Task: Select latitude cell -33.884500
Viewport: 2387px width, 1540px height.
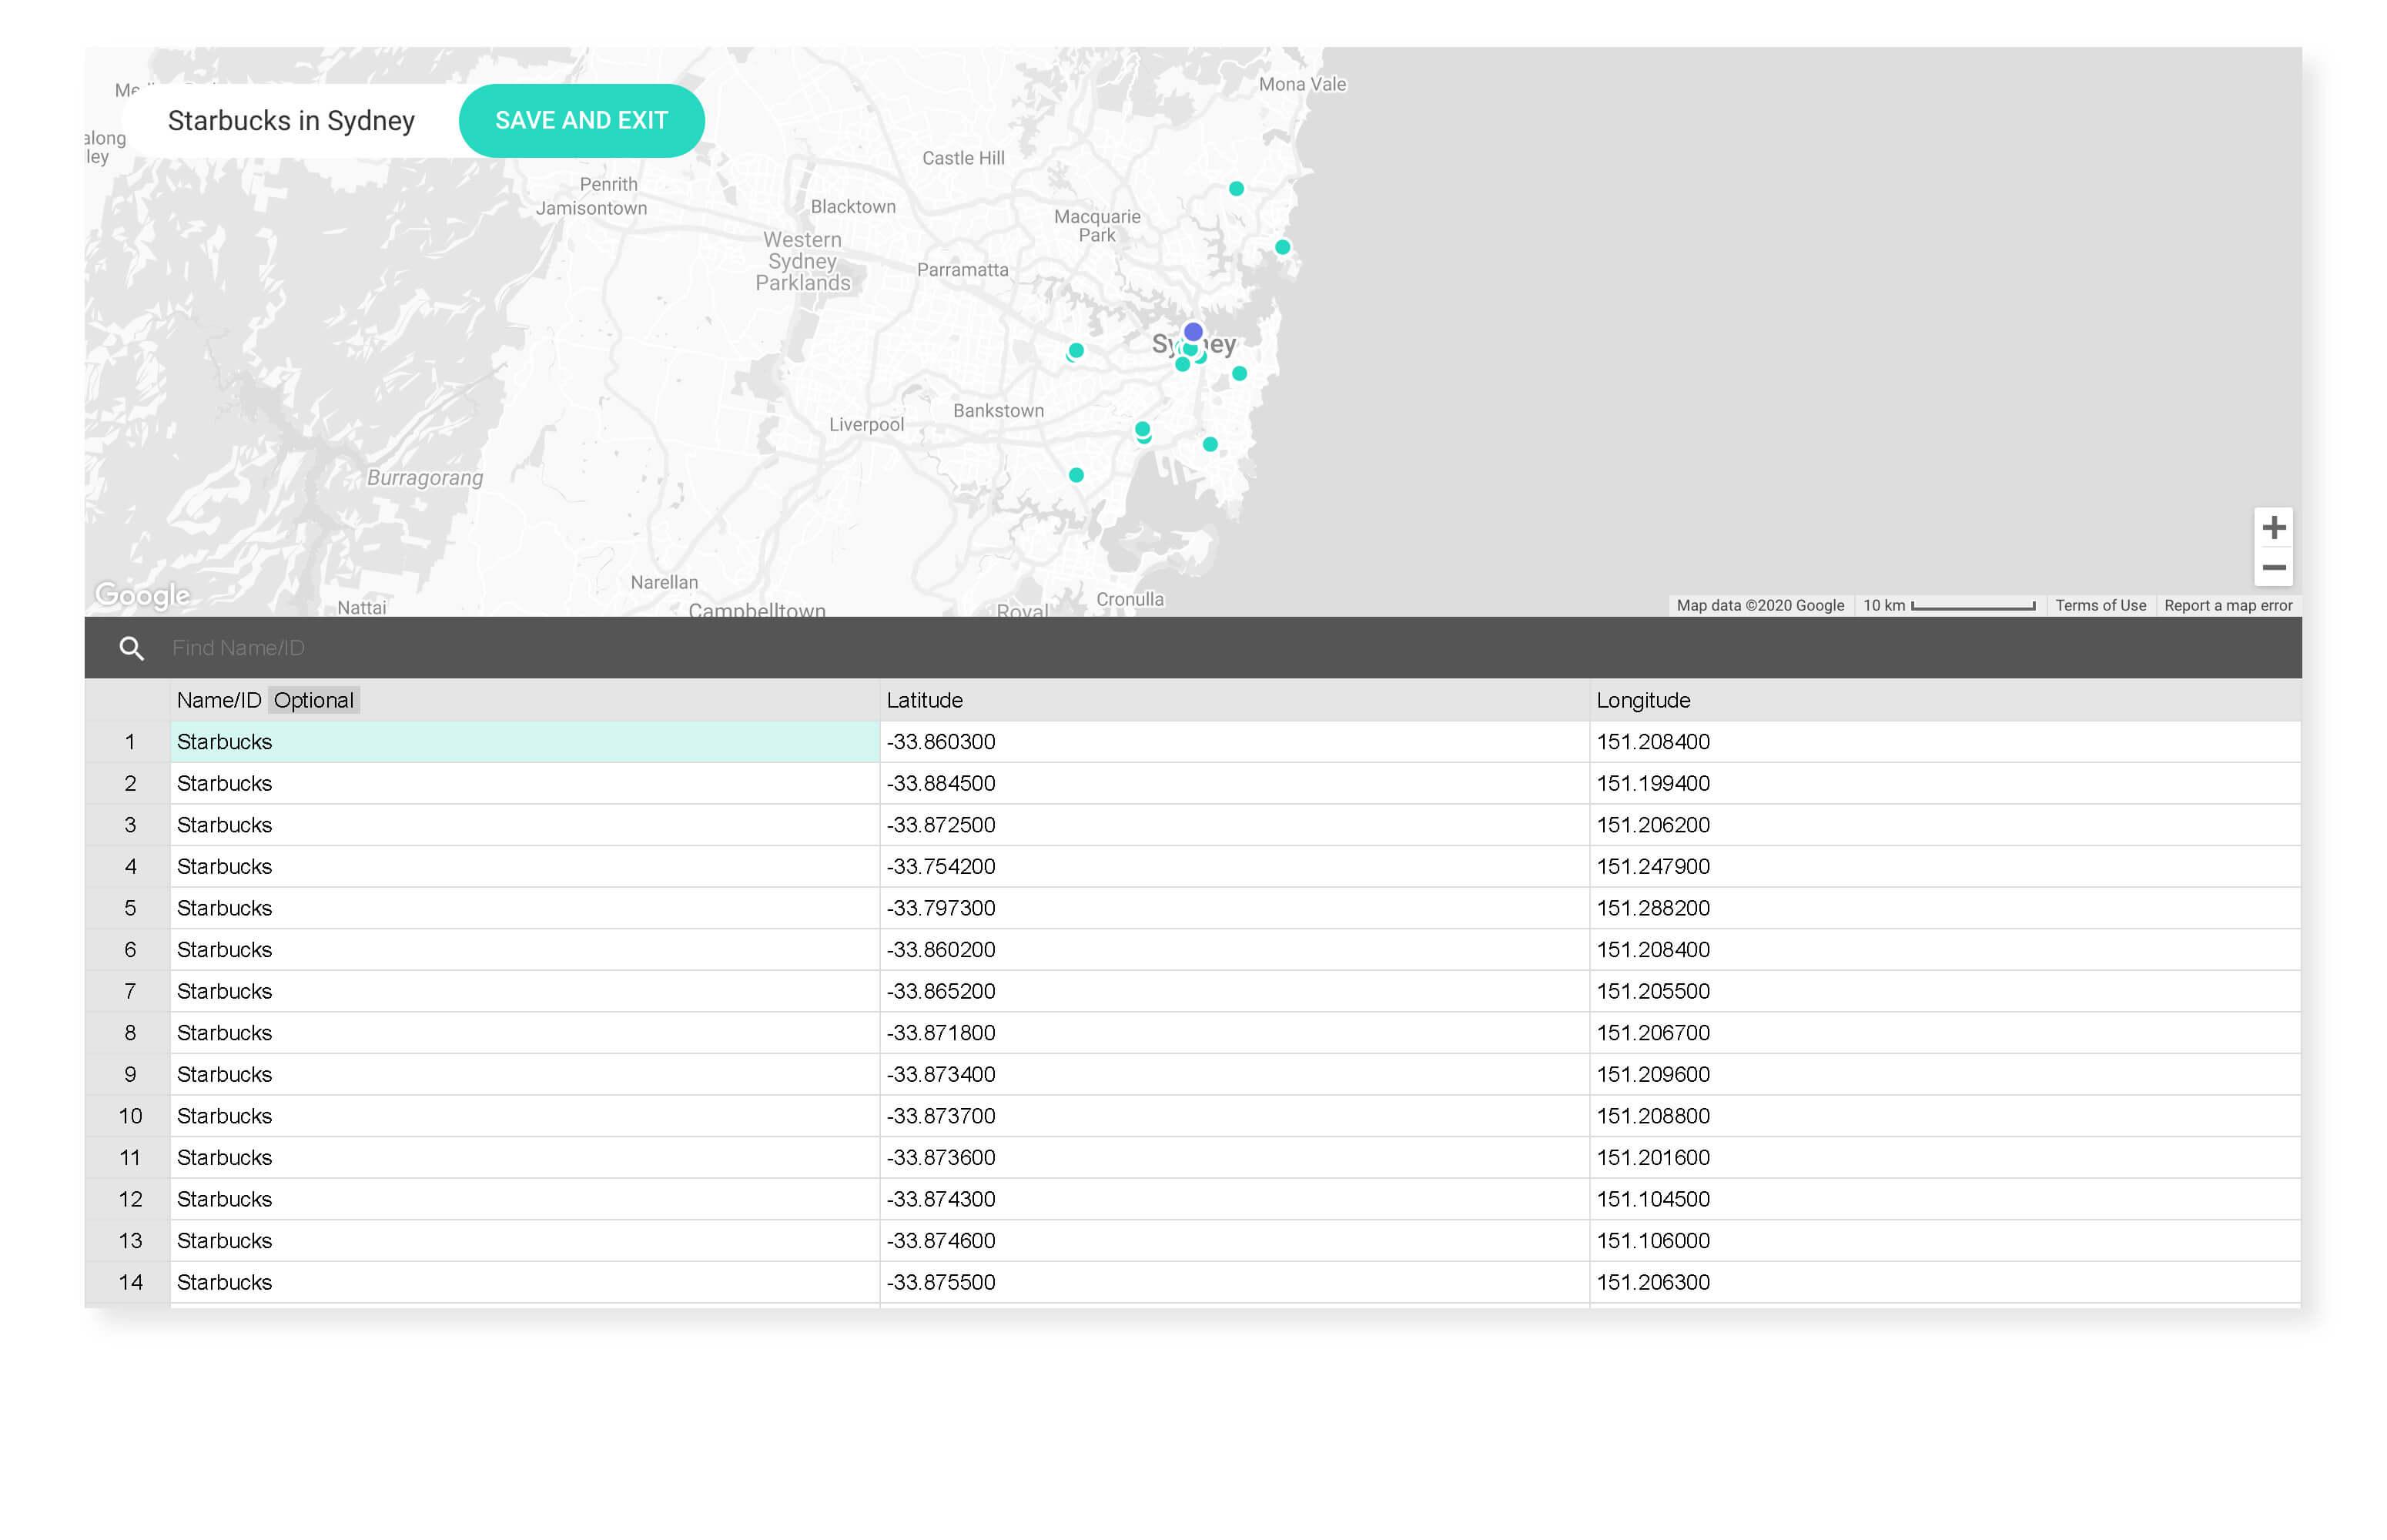Action: coord(1235,783)
